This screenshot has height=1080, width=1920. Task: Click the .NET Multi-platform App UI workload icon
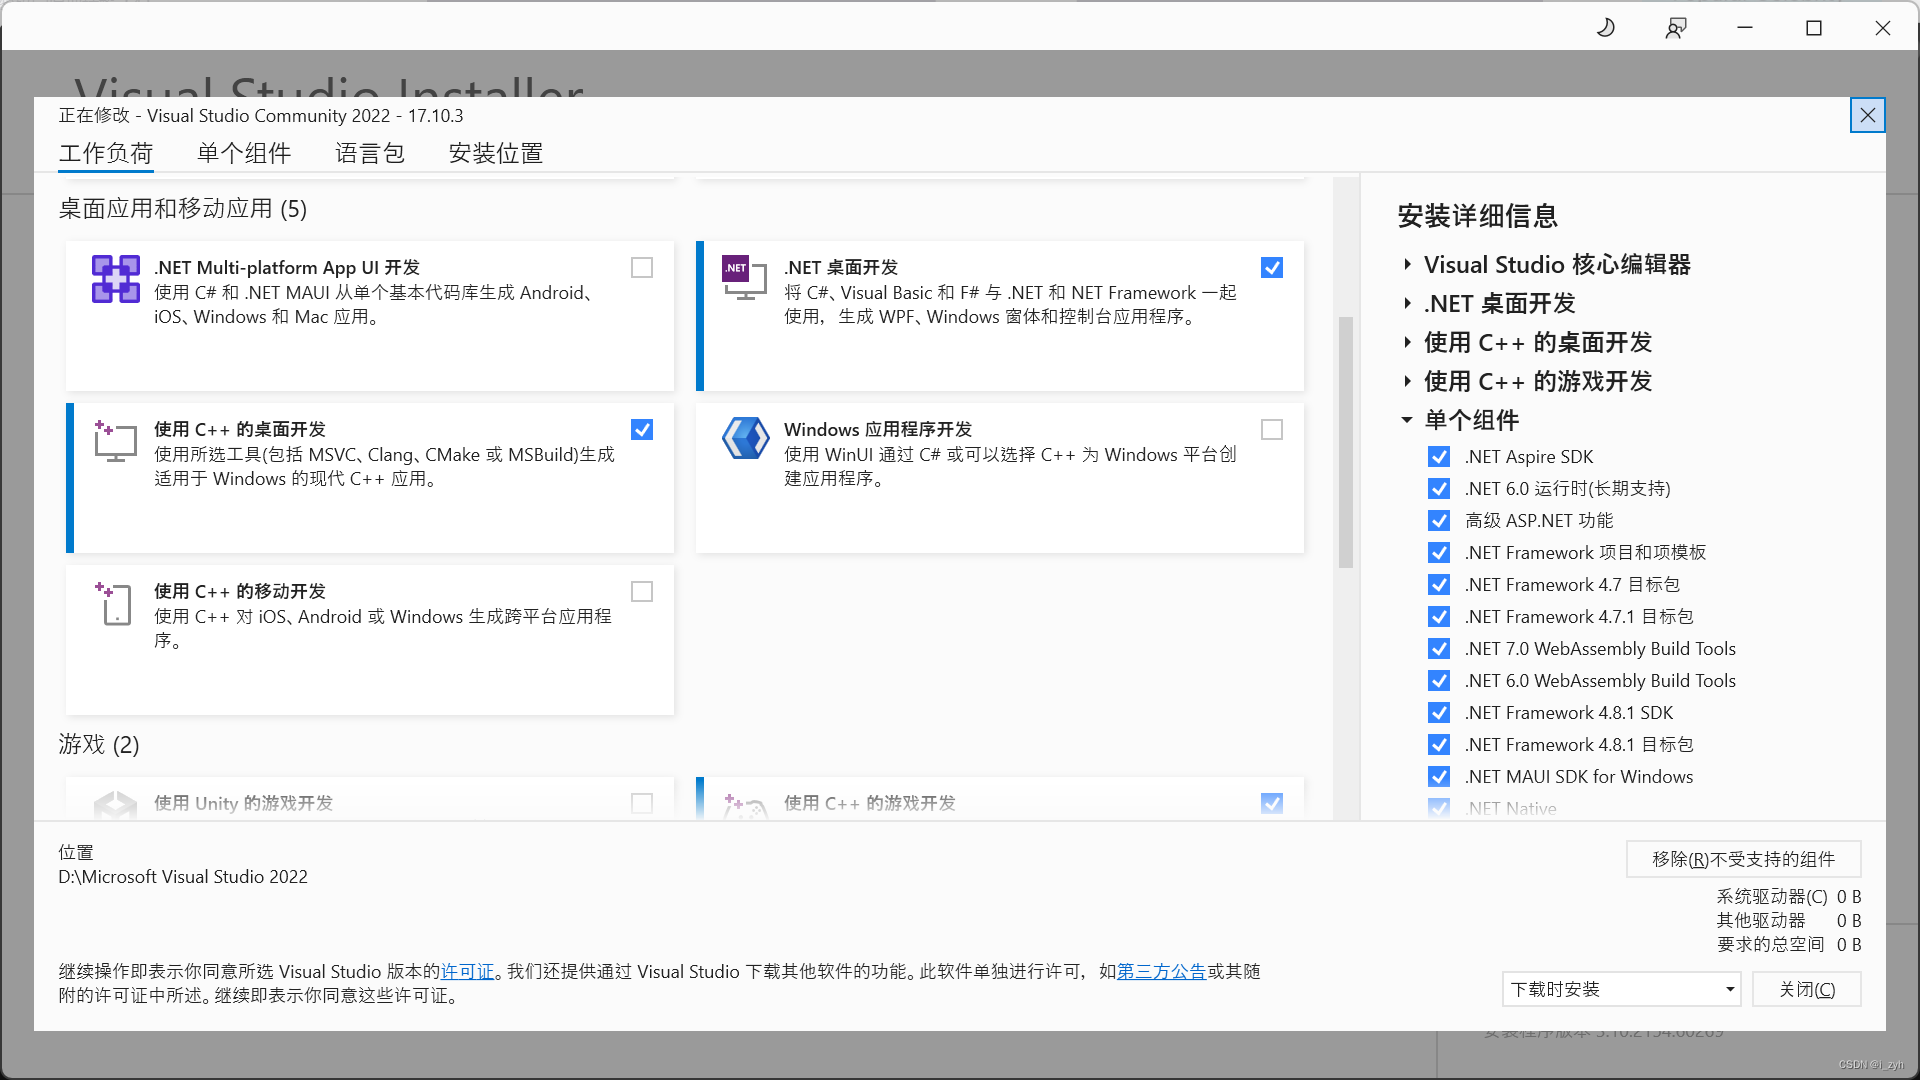point(116,279)
